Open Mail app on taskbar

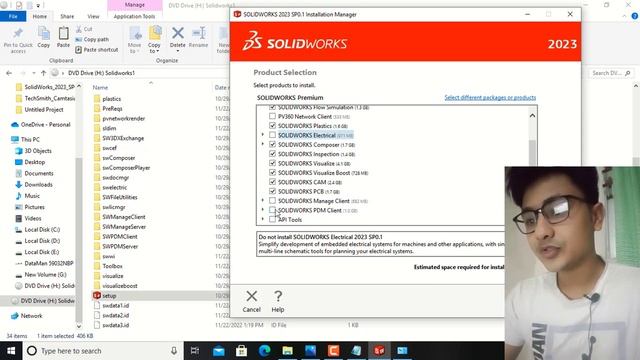coord(218,351)
